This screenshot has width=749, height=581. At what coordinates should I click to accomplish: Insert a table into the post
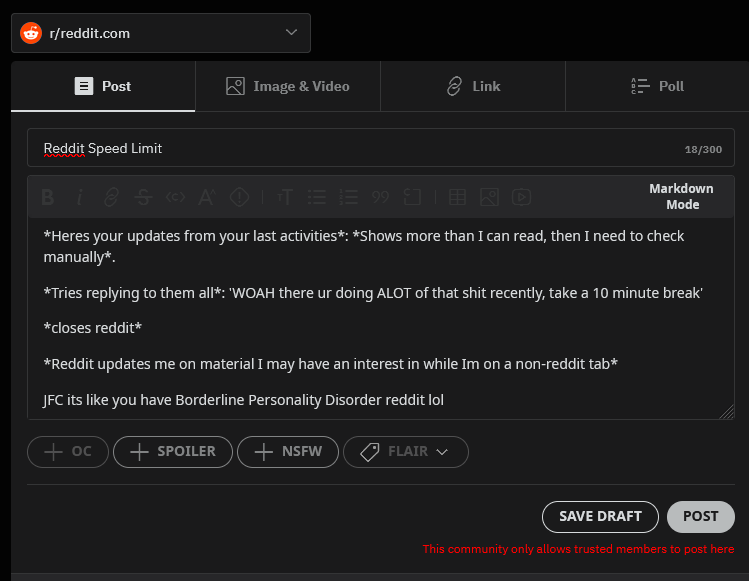pyautogui.click(x=456, y=197)
